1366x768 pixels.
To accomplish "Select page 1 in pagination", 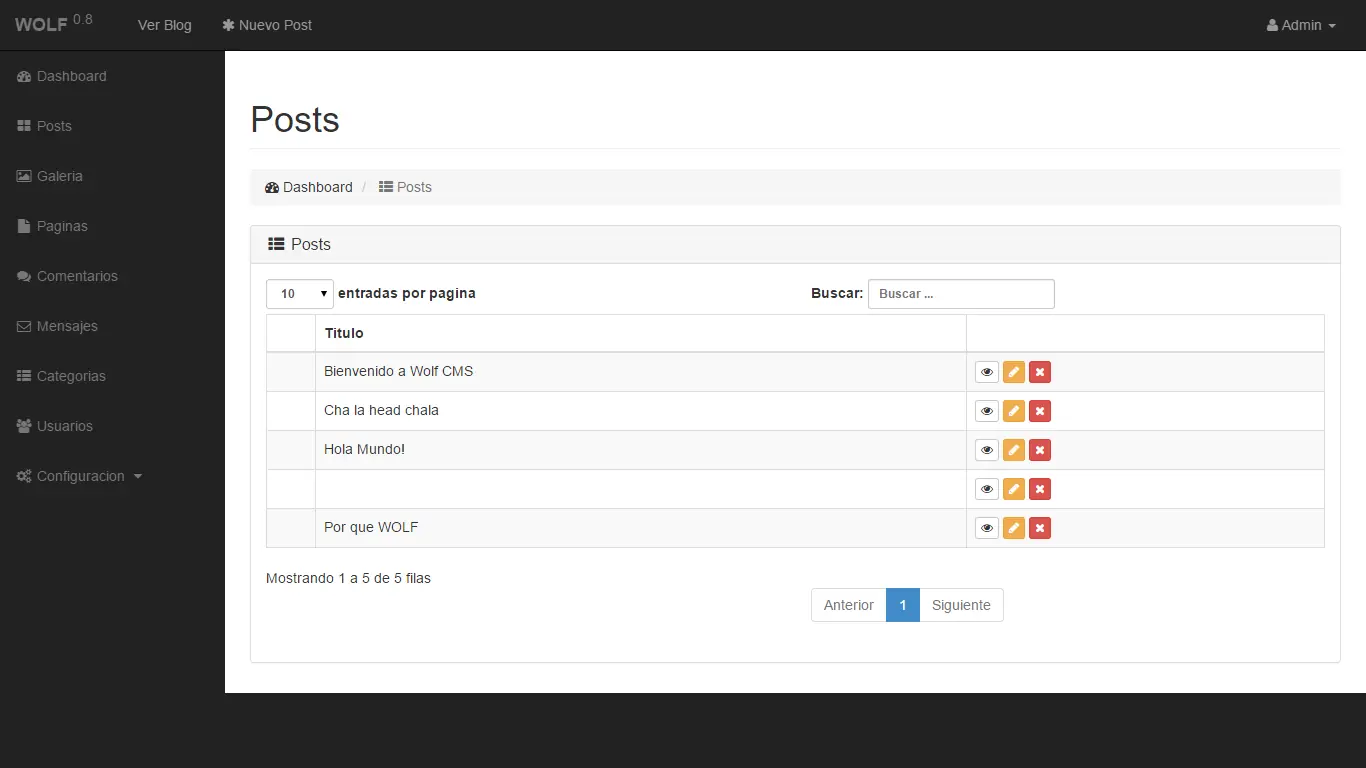I will [x=903, y=605].
